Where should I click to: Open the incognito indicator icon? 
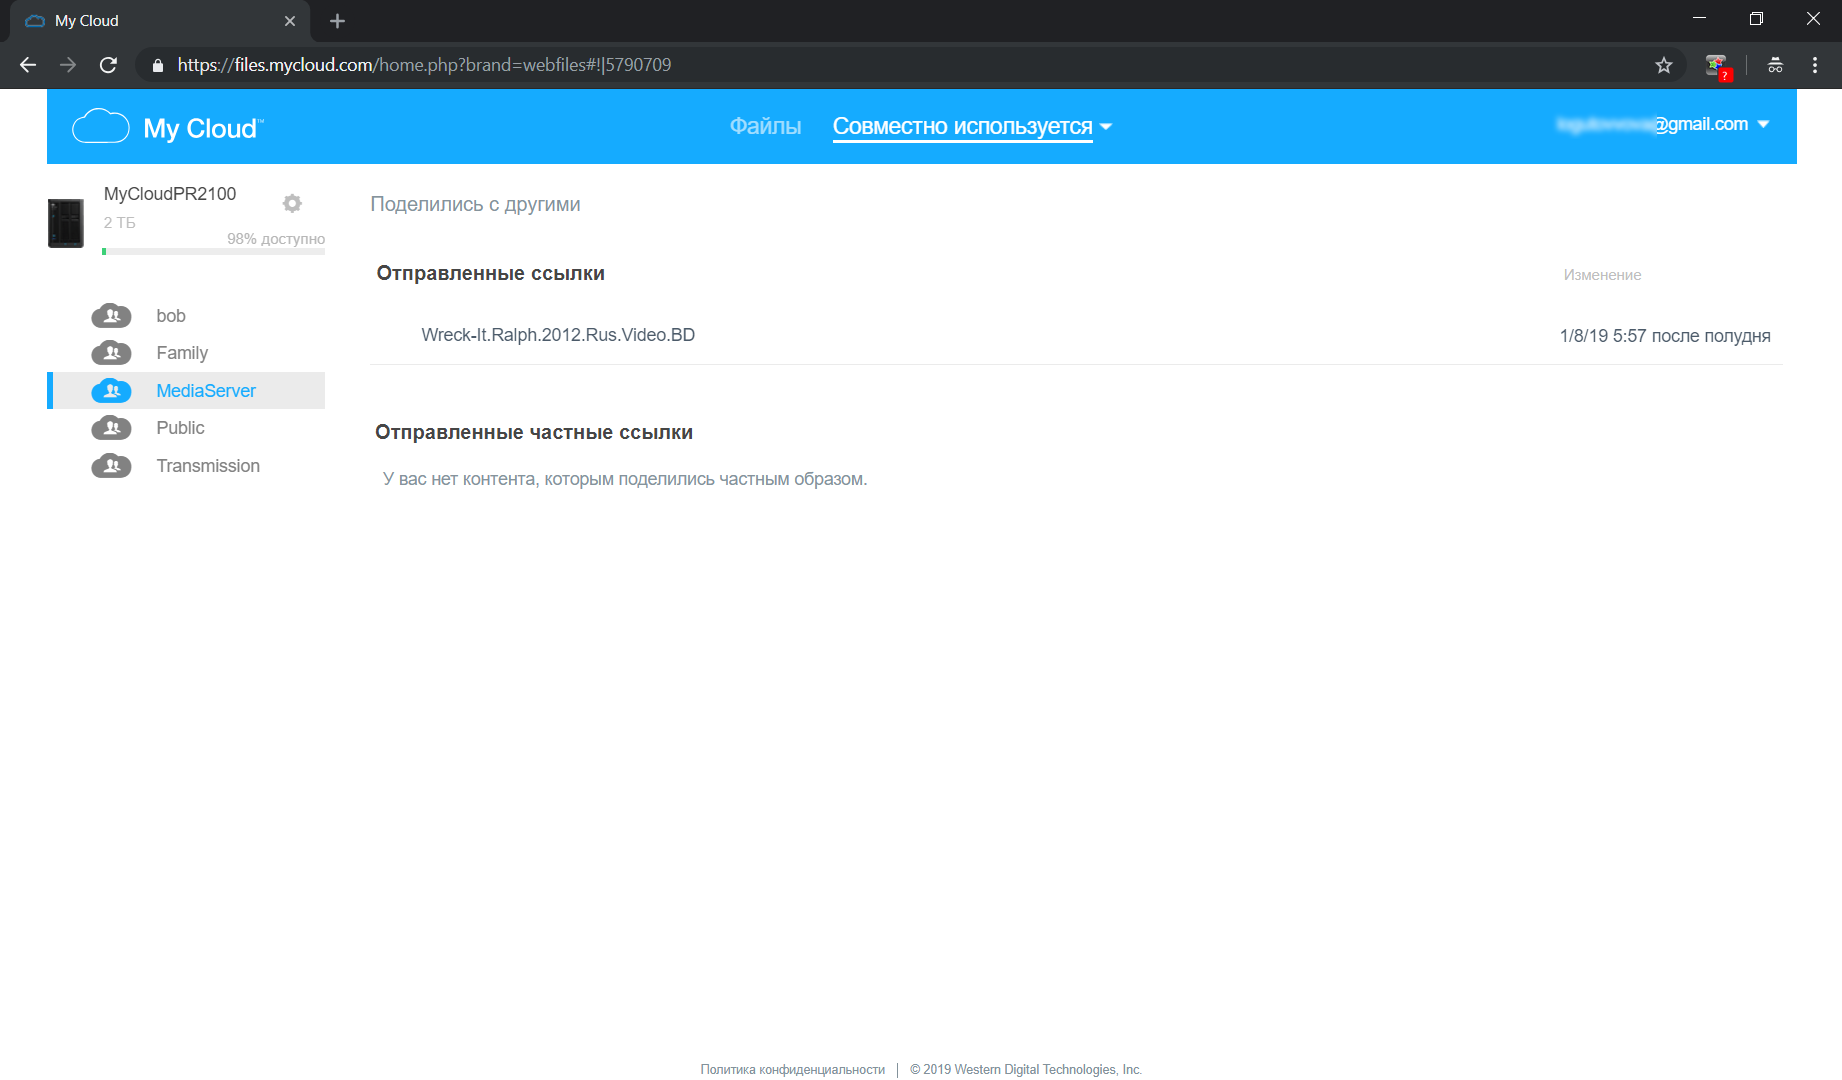coord(1775,65)
